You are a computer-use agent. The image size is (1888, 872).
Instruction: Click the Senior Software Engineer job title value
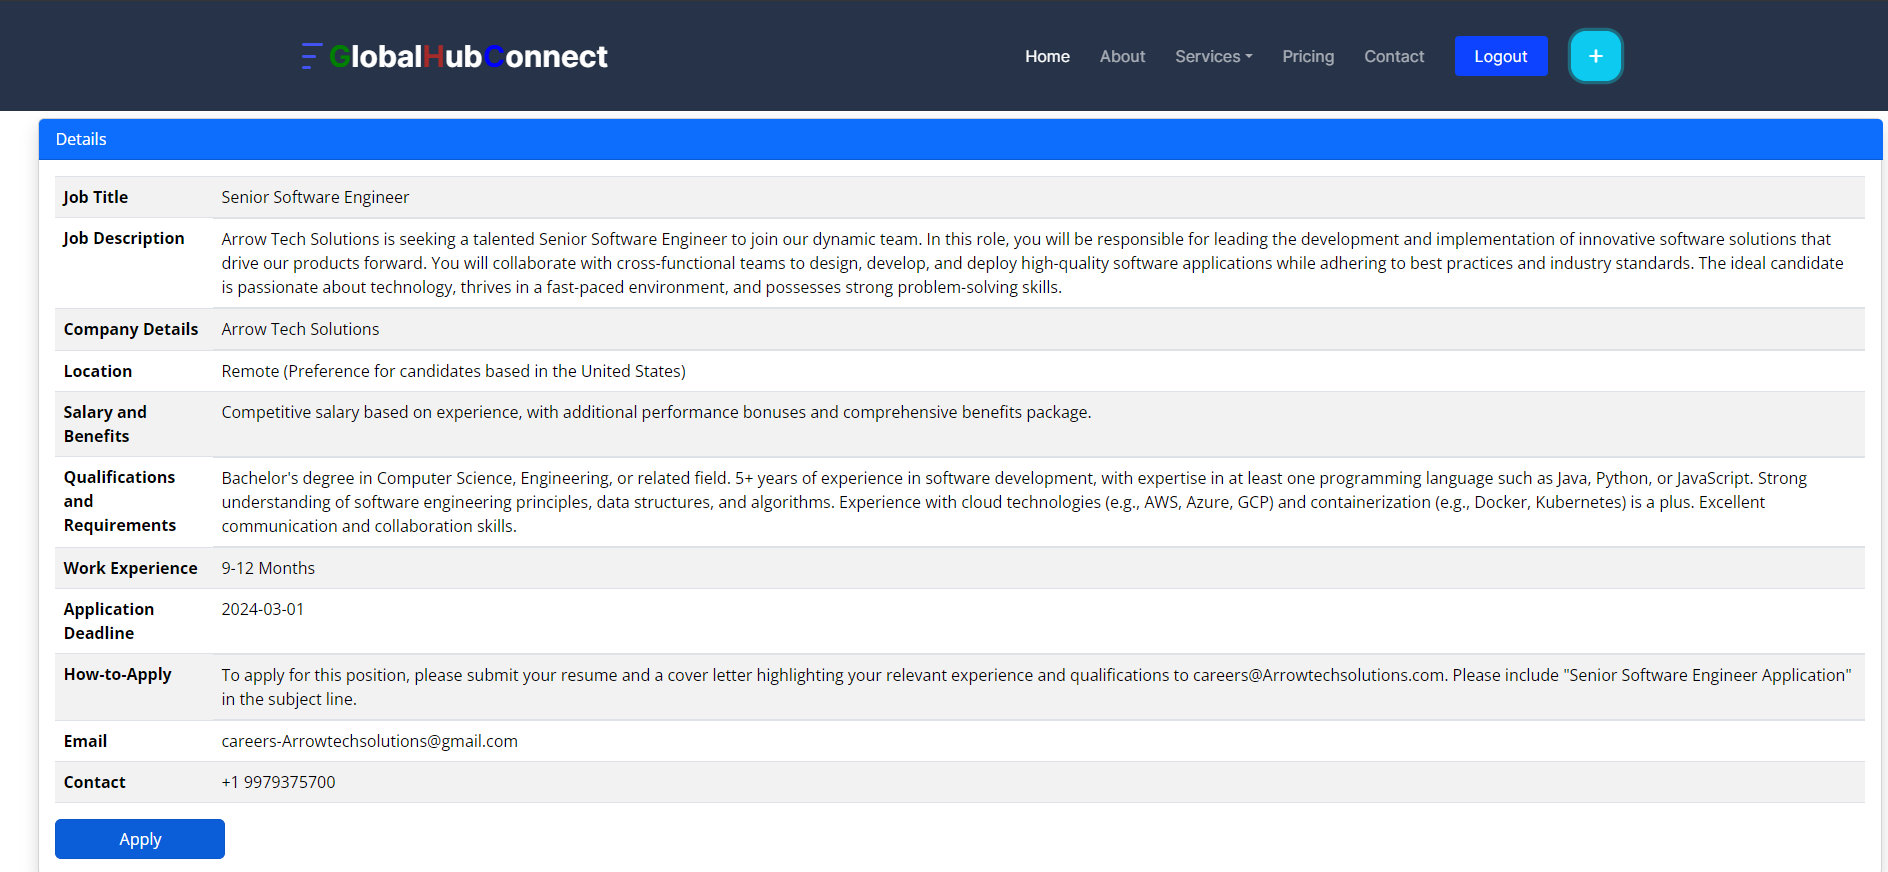click(x=315, y=197)
